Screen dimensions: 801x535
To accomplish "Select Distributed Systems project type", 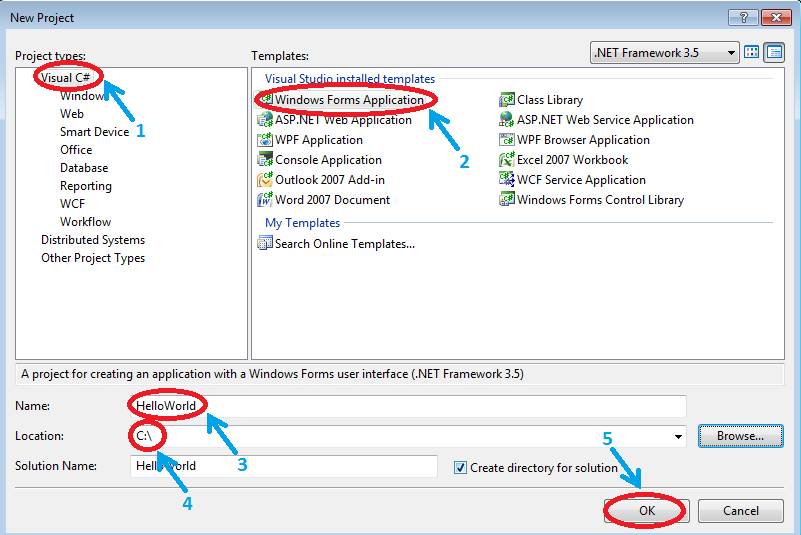I will [93, 240].
